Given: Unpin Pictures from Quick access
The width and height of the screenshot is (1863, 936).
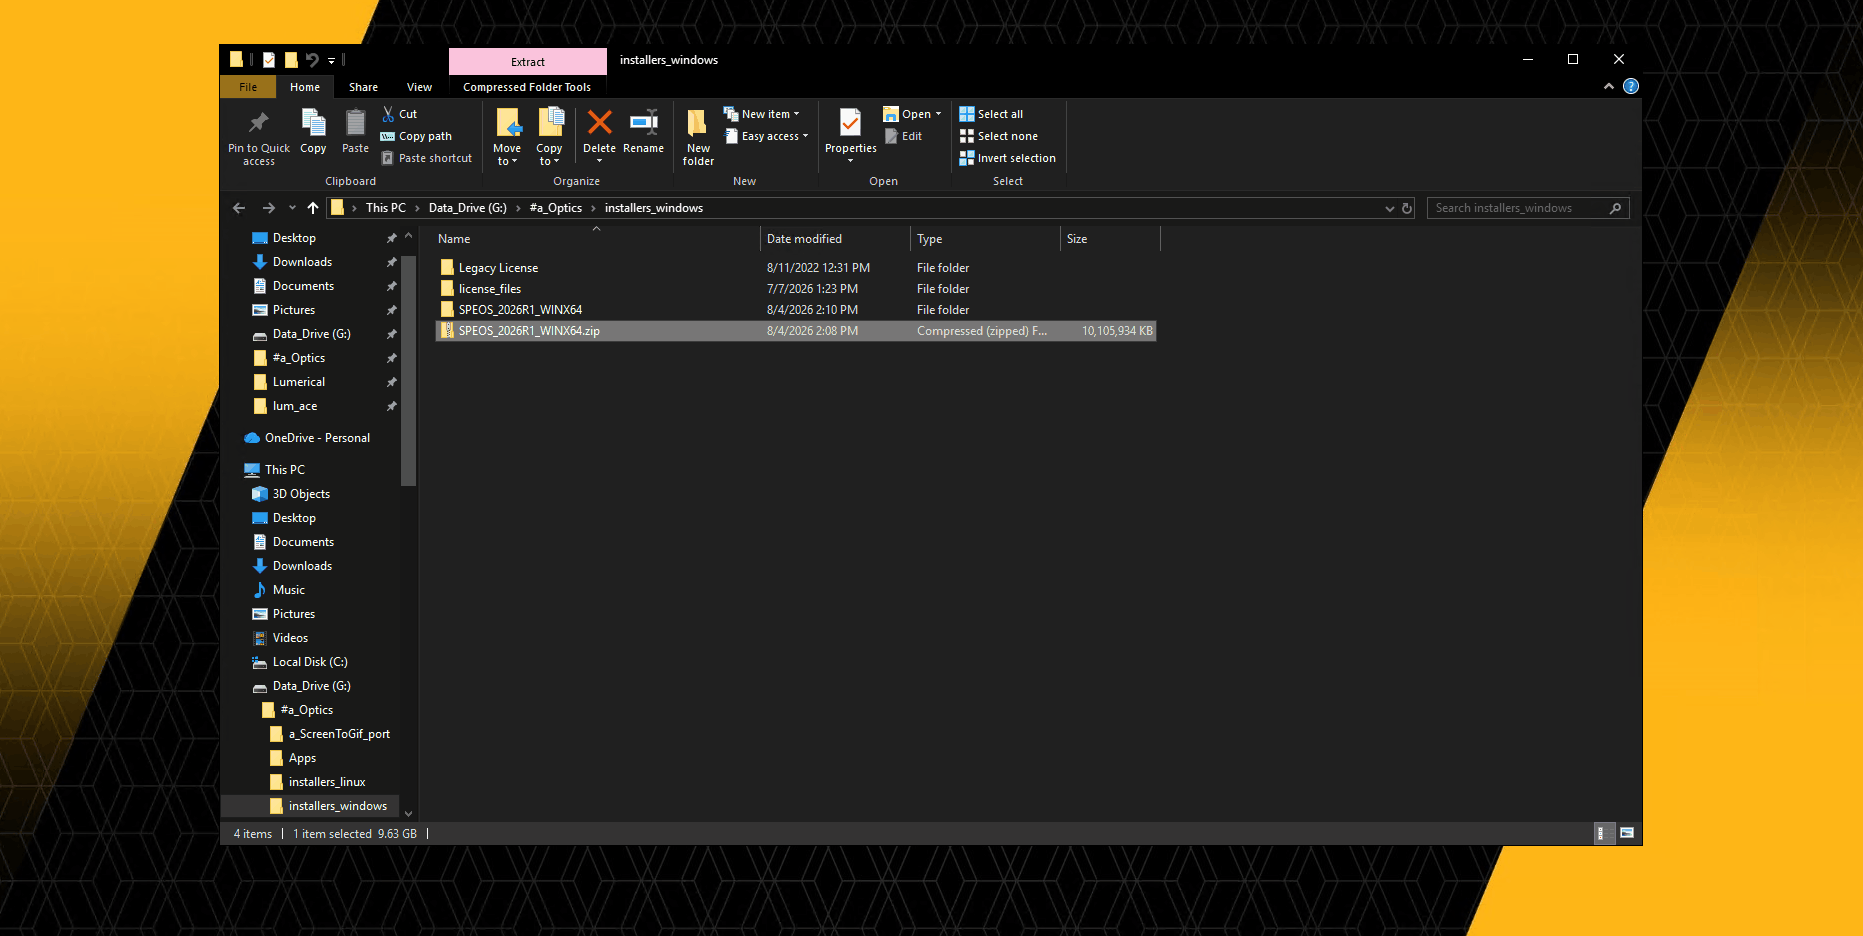Looking at the screenshot, I should (x=391, y=310).
